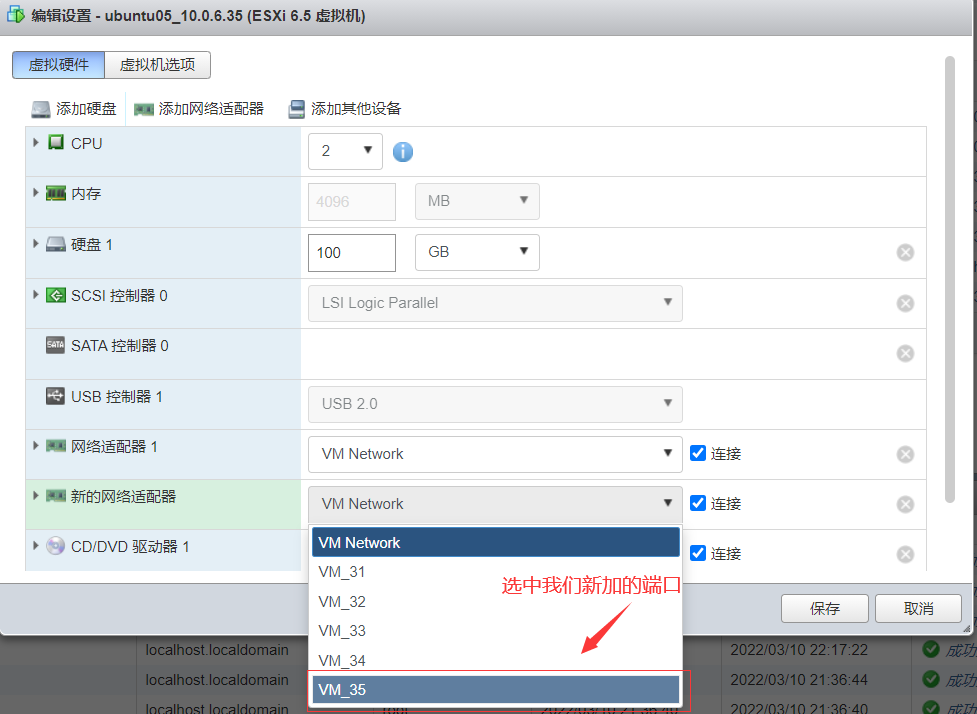This screenshot has width=977, height=714.
Task: Open the LSI Logic Parallel dropdown
Action: [x=495, y=303]
